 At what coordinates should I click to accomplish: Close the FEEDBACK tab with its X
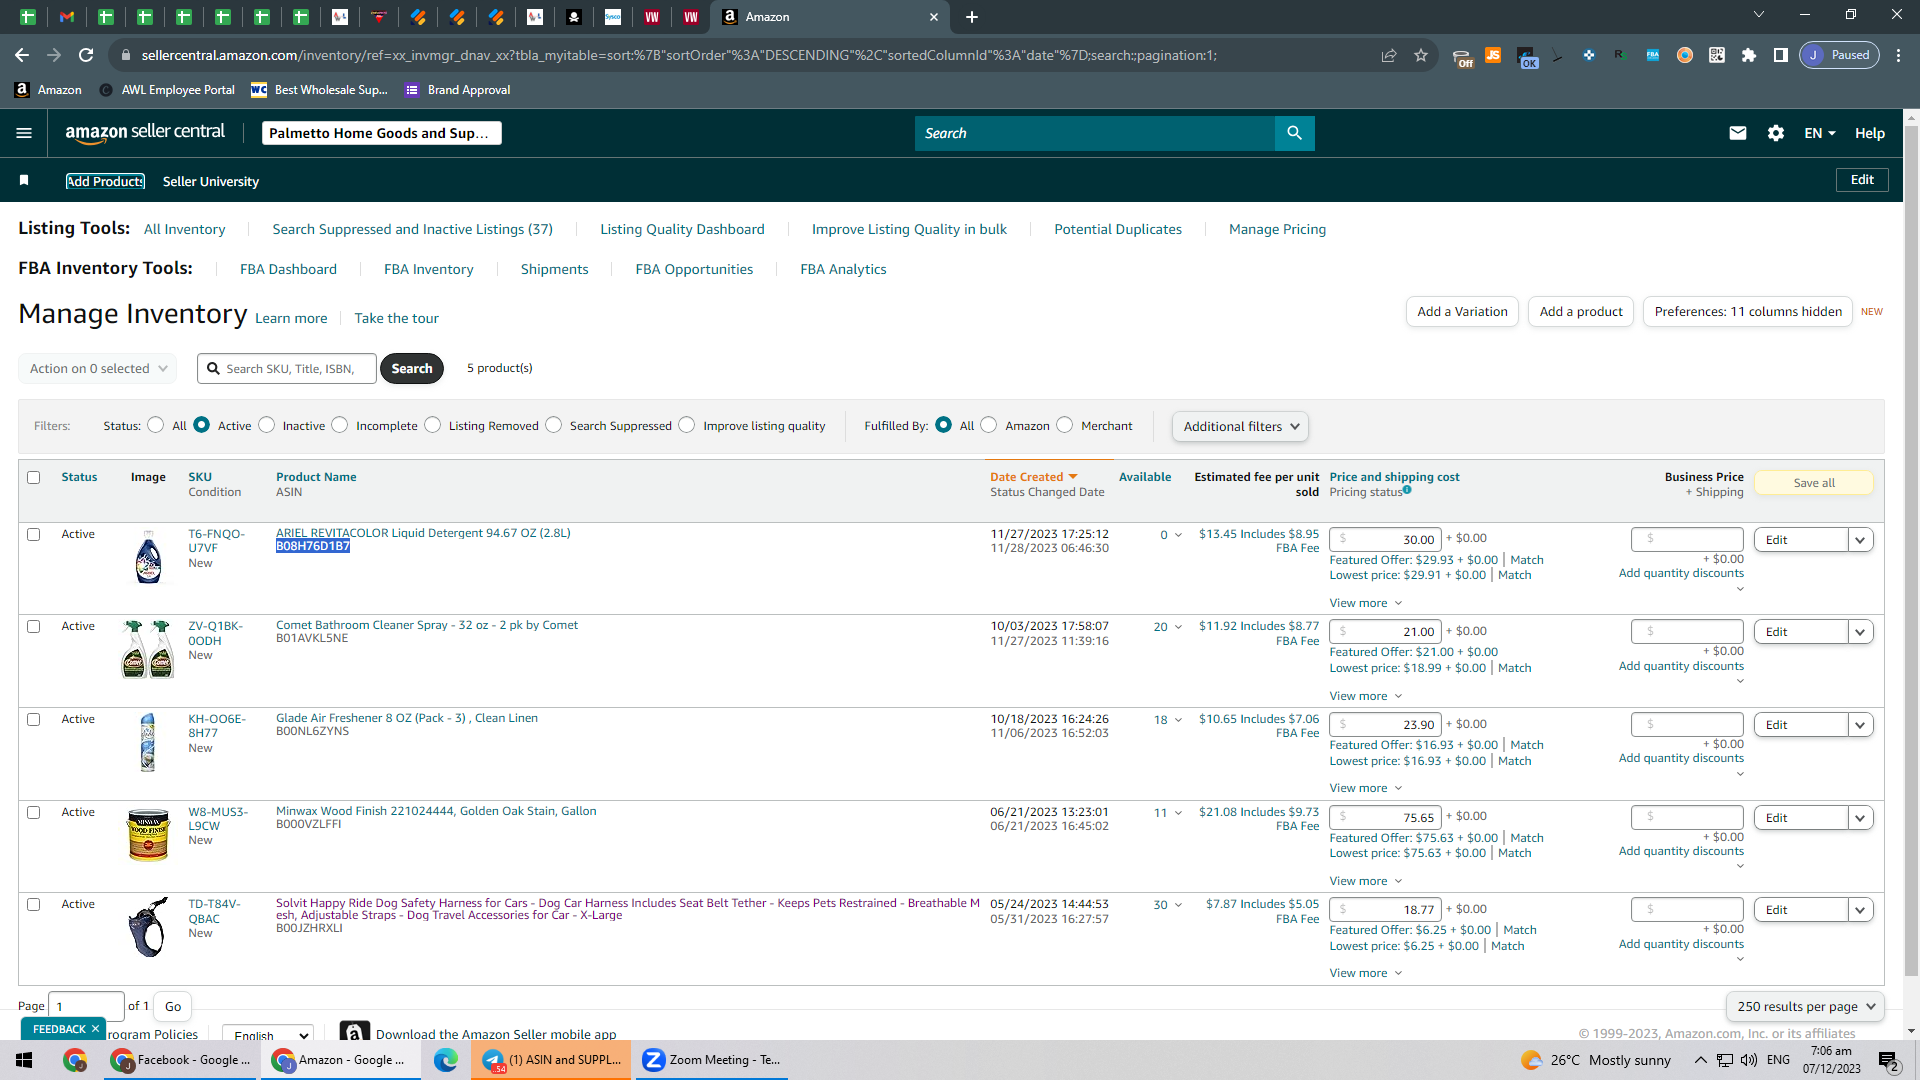[95, 1028]
